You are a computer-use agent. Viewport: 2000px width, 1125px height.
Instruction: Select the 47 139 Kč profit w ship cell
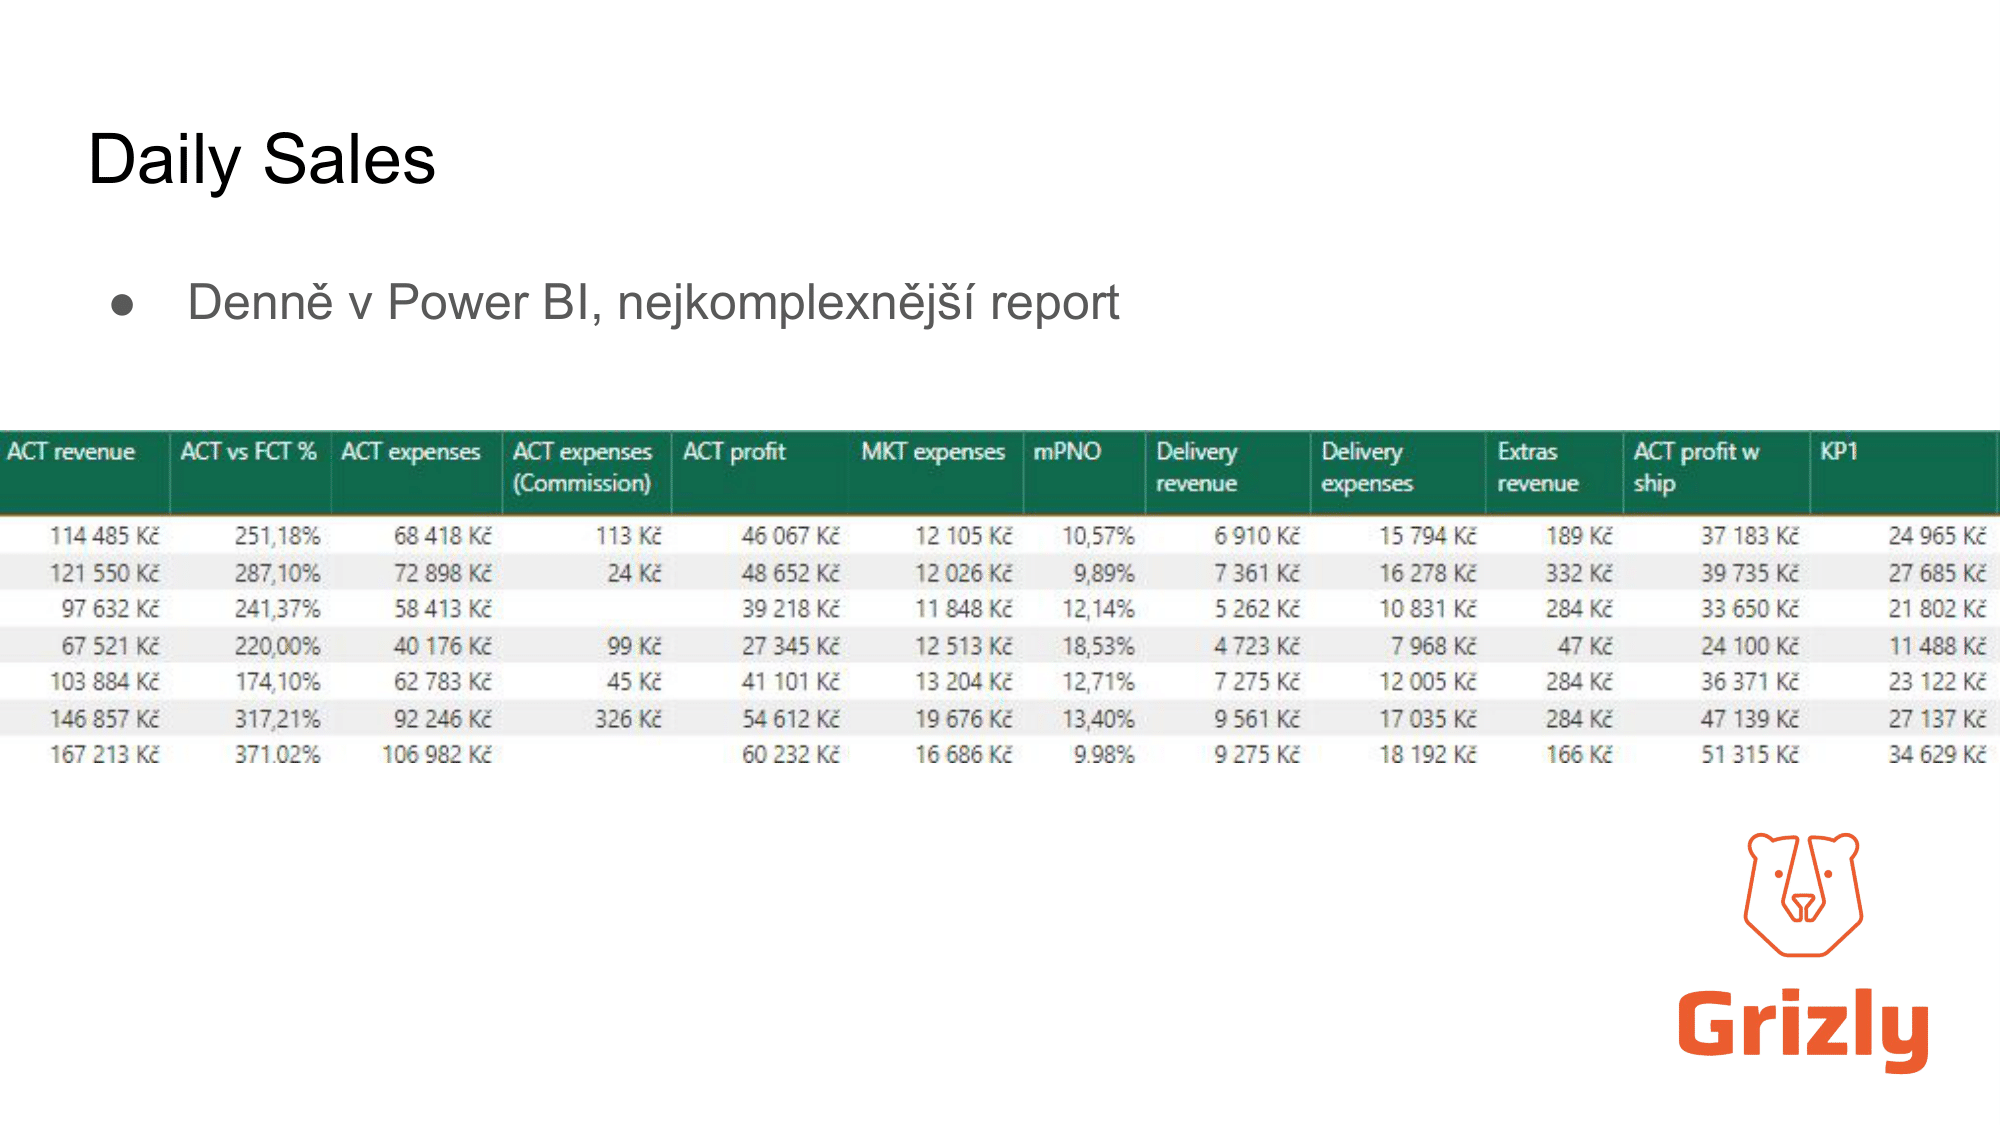coord(1750,719)
